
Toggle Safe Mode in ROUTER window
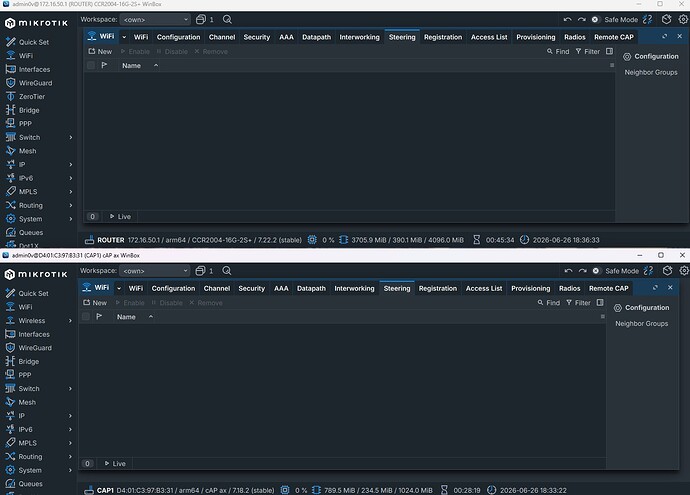pyautogui.click(x=615, y=19)
